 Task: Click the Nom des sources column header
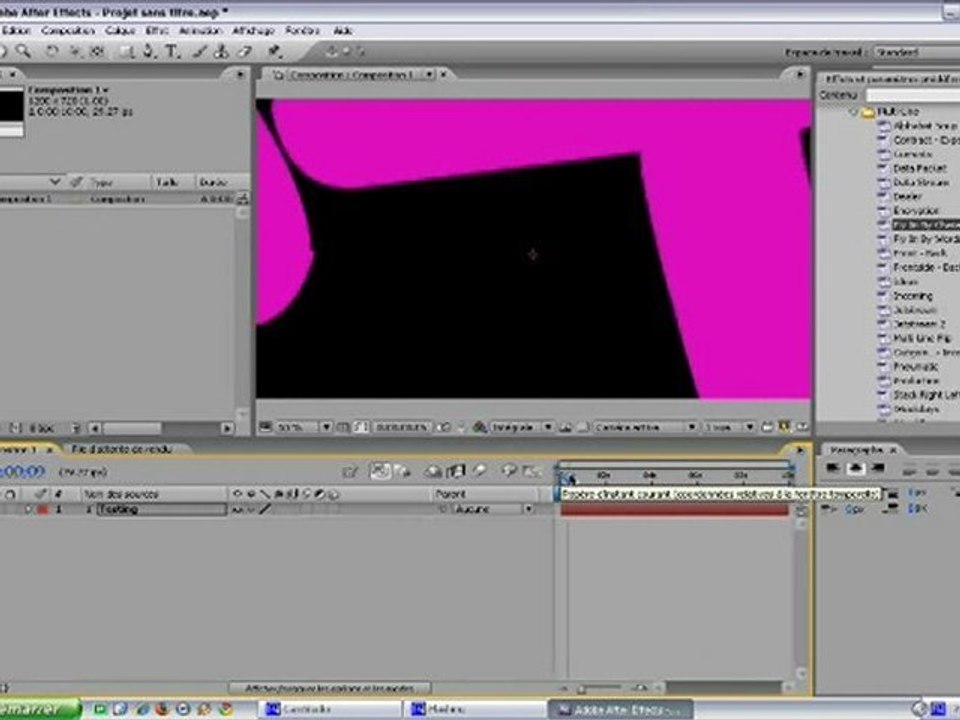click(x=153, y=494)
